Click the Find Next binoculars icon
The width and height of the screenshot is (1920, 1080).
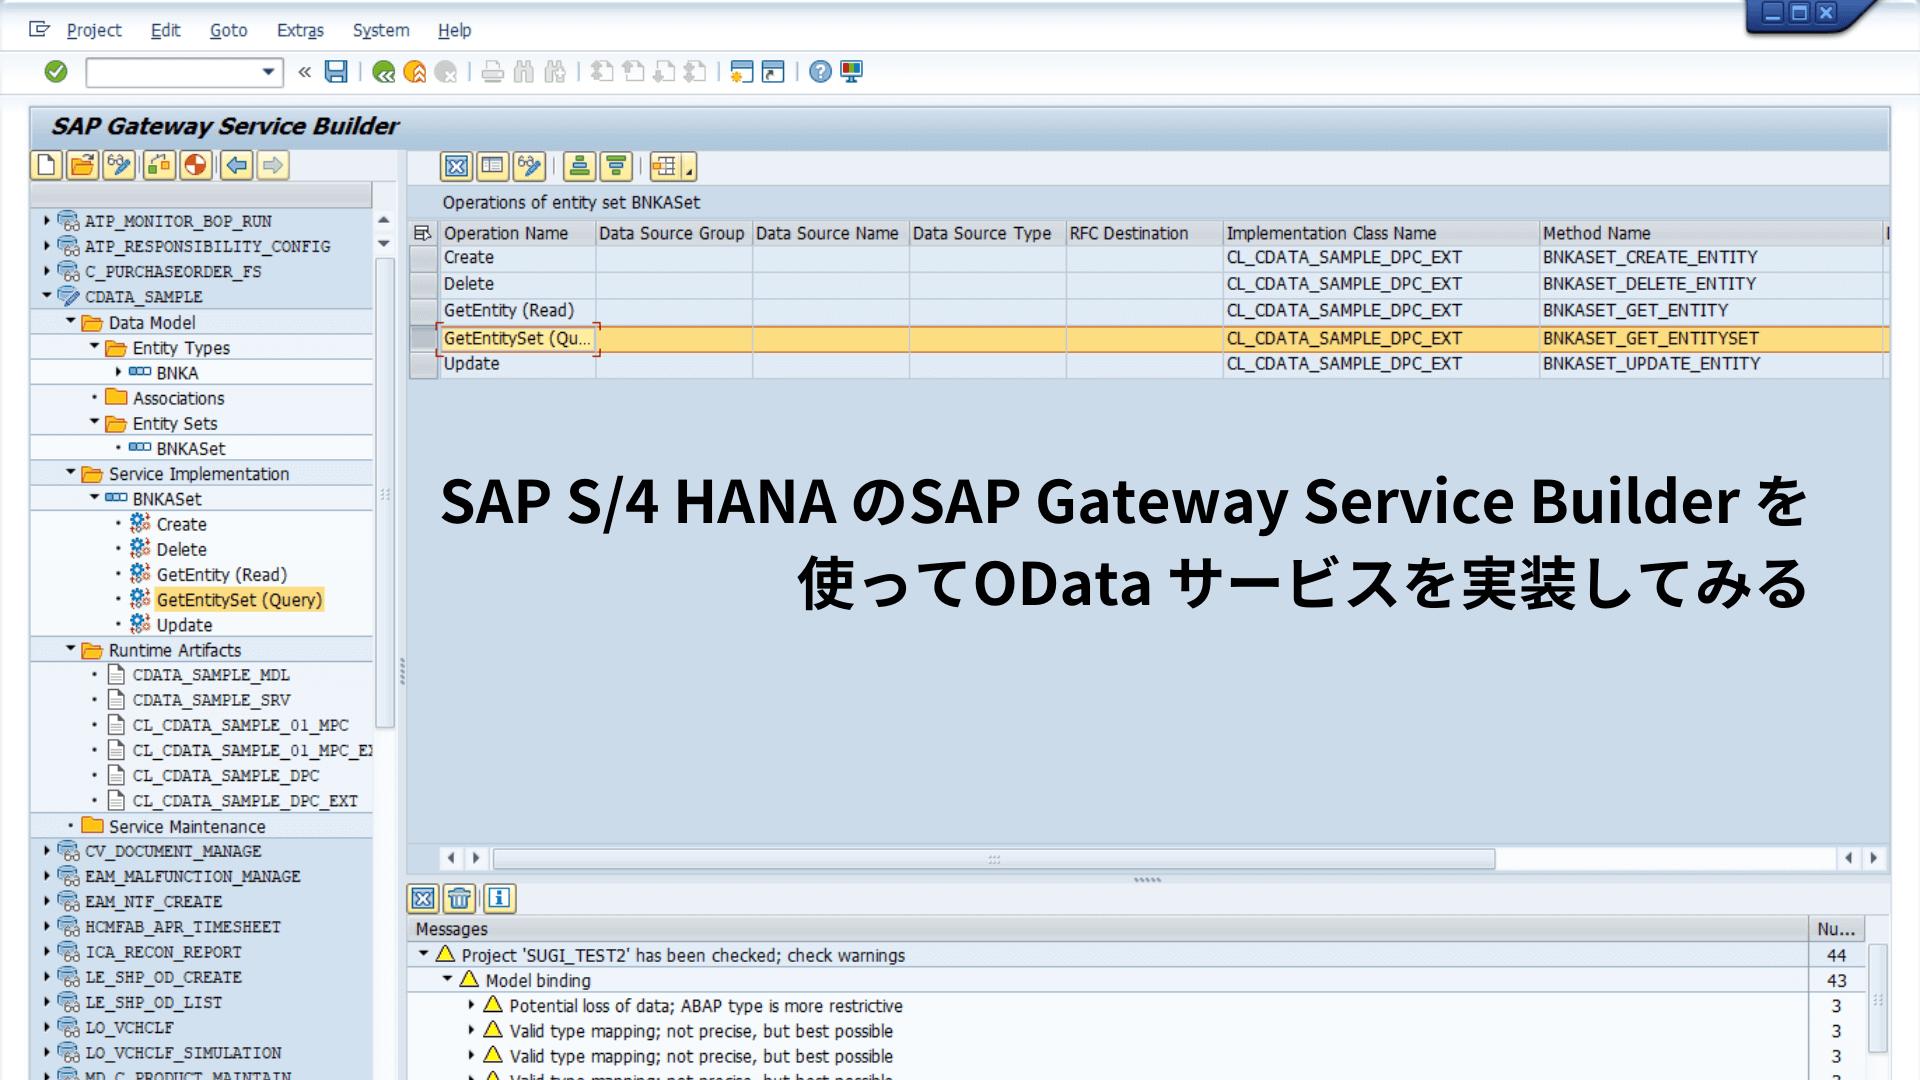point(555,71)
